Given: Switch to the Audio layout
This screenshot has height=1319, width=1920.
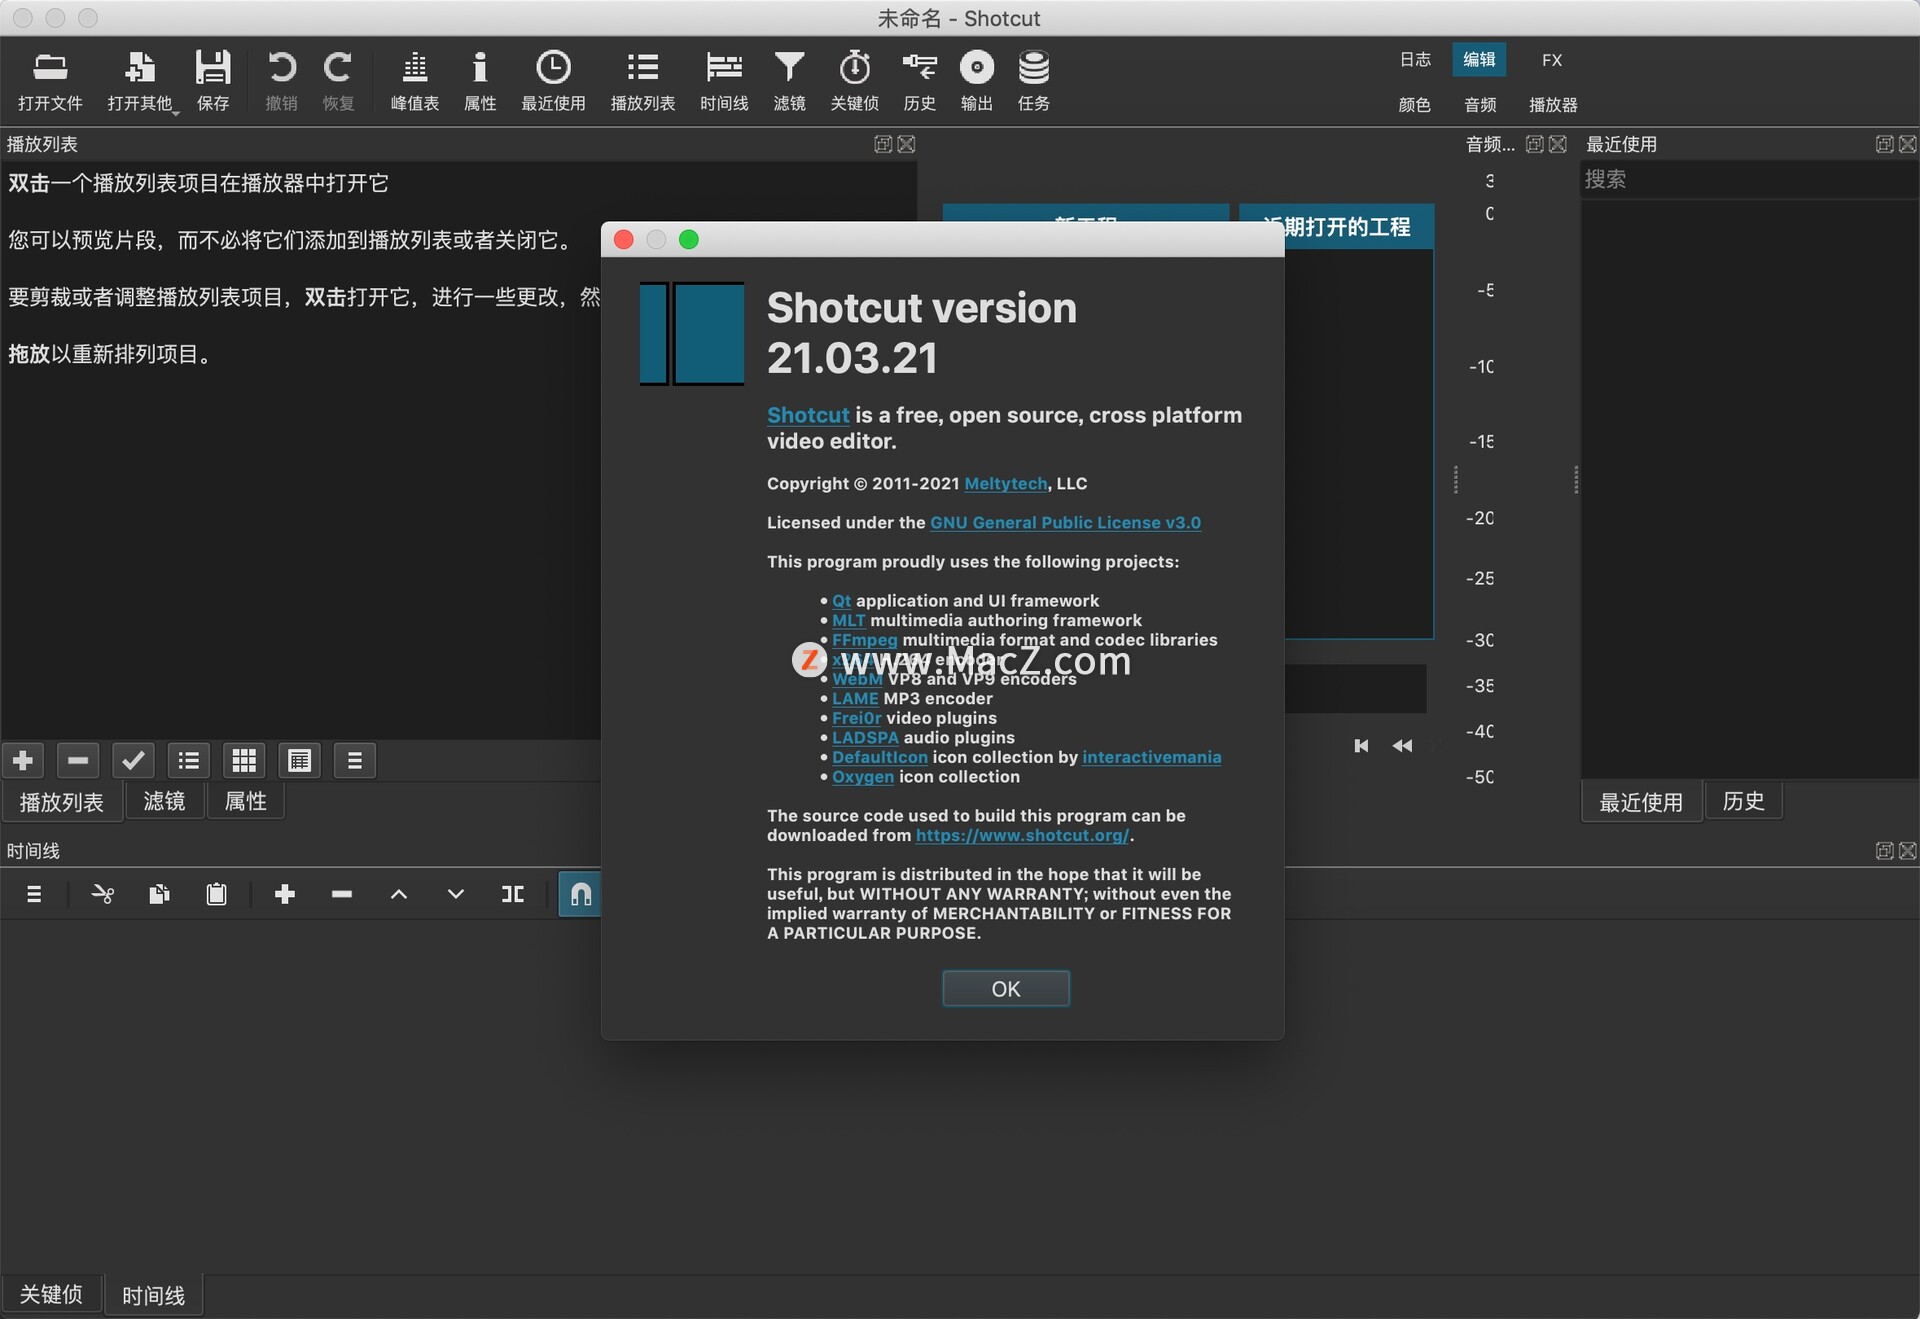Looking at the screenshot, I should (1480, 105).
